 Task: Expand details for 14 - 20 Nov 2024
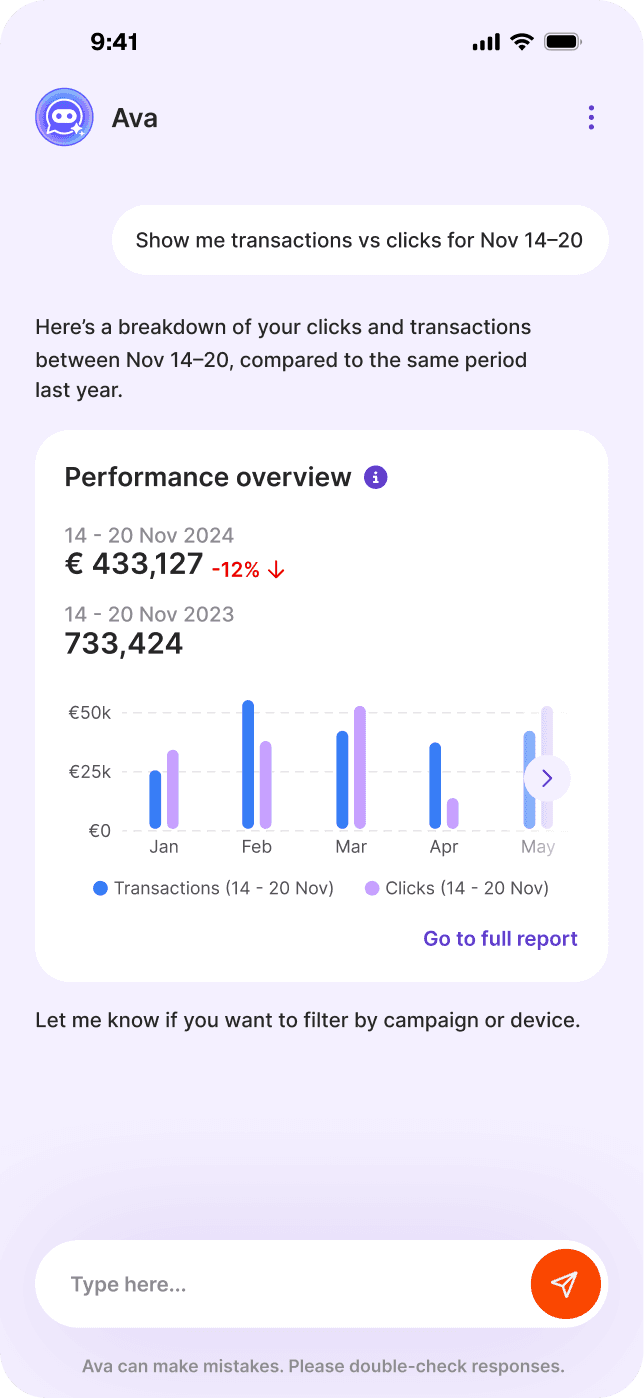tap(148, 536)
